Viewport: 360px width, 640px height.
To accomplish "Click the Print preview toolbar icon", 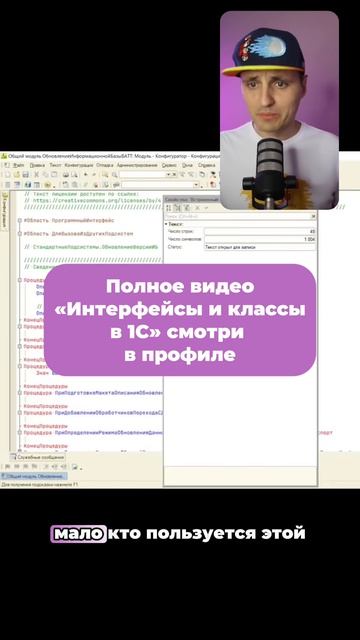I will tap(74, 175).
